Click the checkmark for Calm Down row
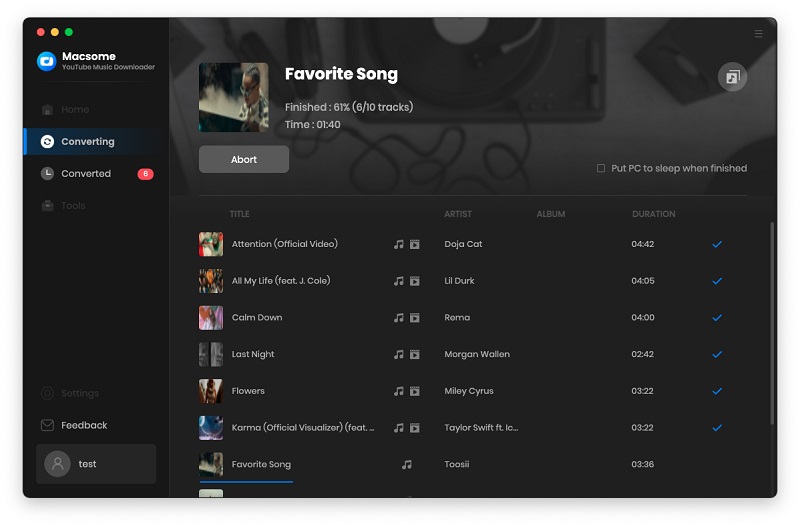The width and height of the screenshot is (800, 526). point(717,318)
